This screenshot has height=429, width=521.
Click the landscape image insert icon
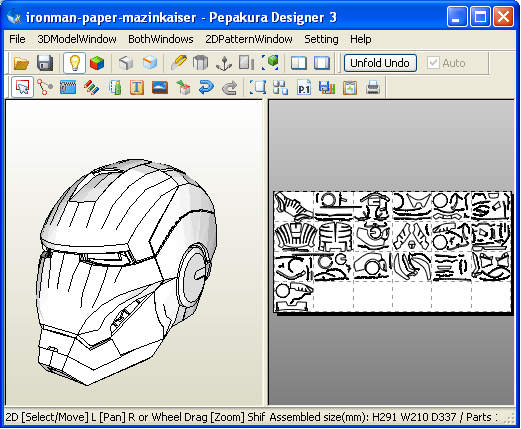click(160, 88)
